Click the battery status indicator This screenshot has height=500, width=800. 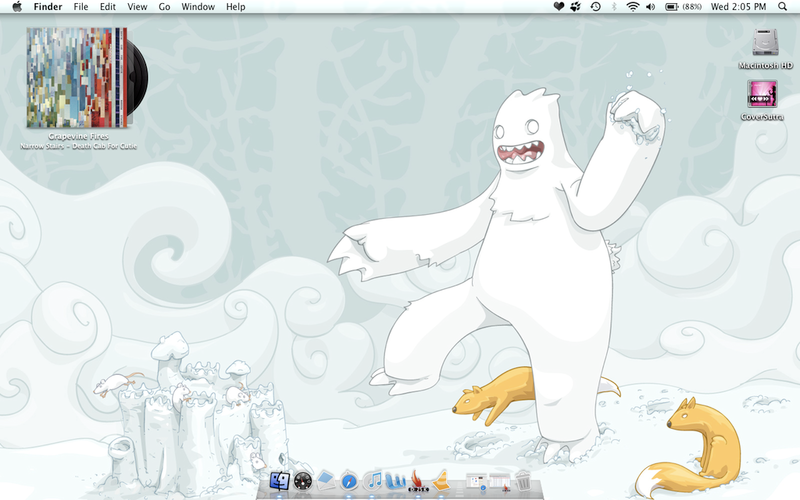point(672,7)
